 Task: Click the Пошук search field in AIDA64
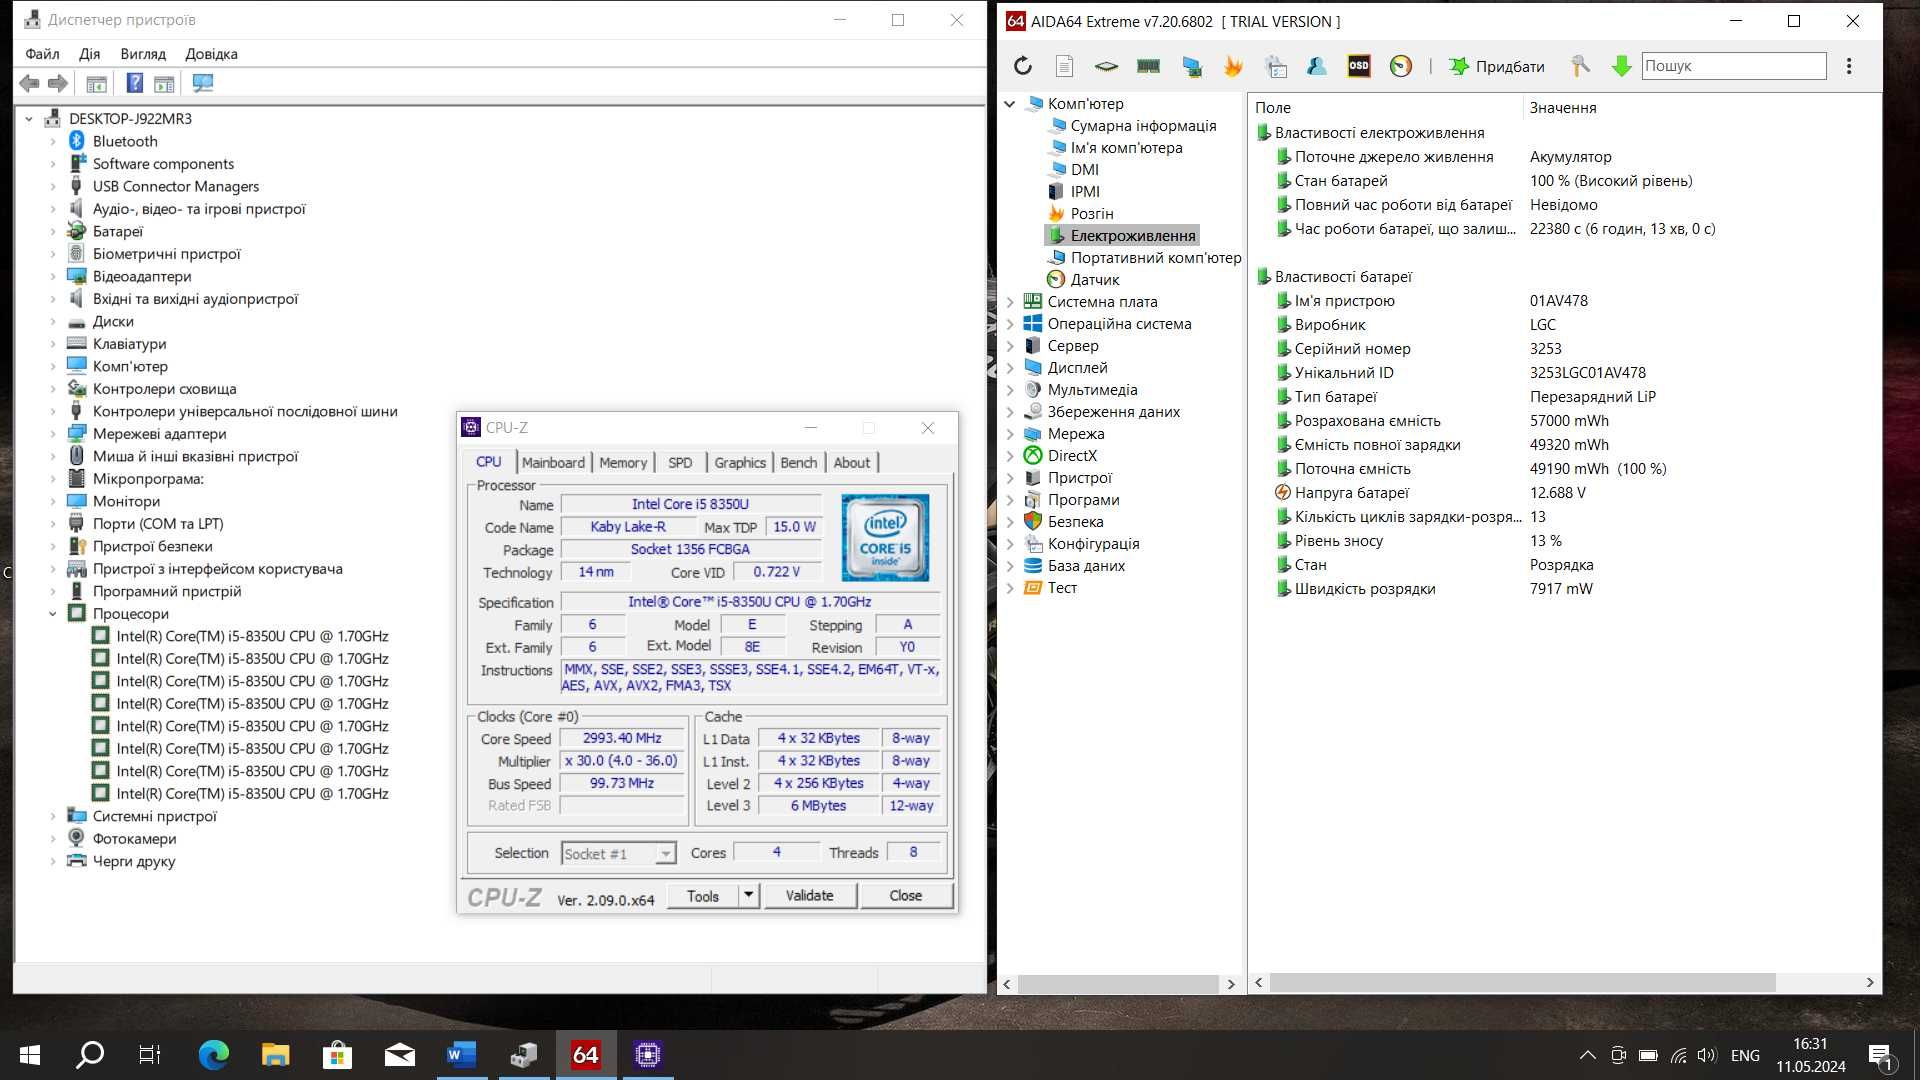[1733, 66]
